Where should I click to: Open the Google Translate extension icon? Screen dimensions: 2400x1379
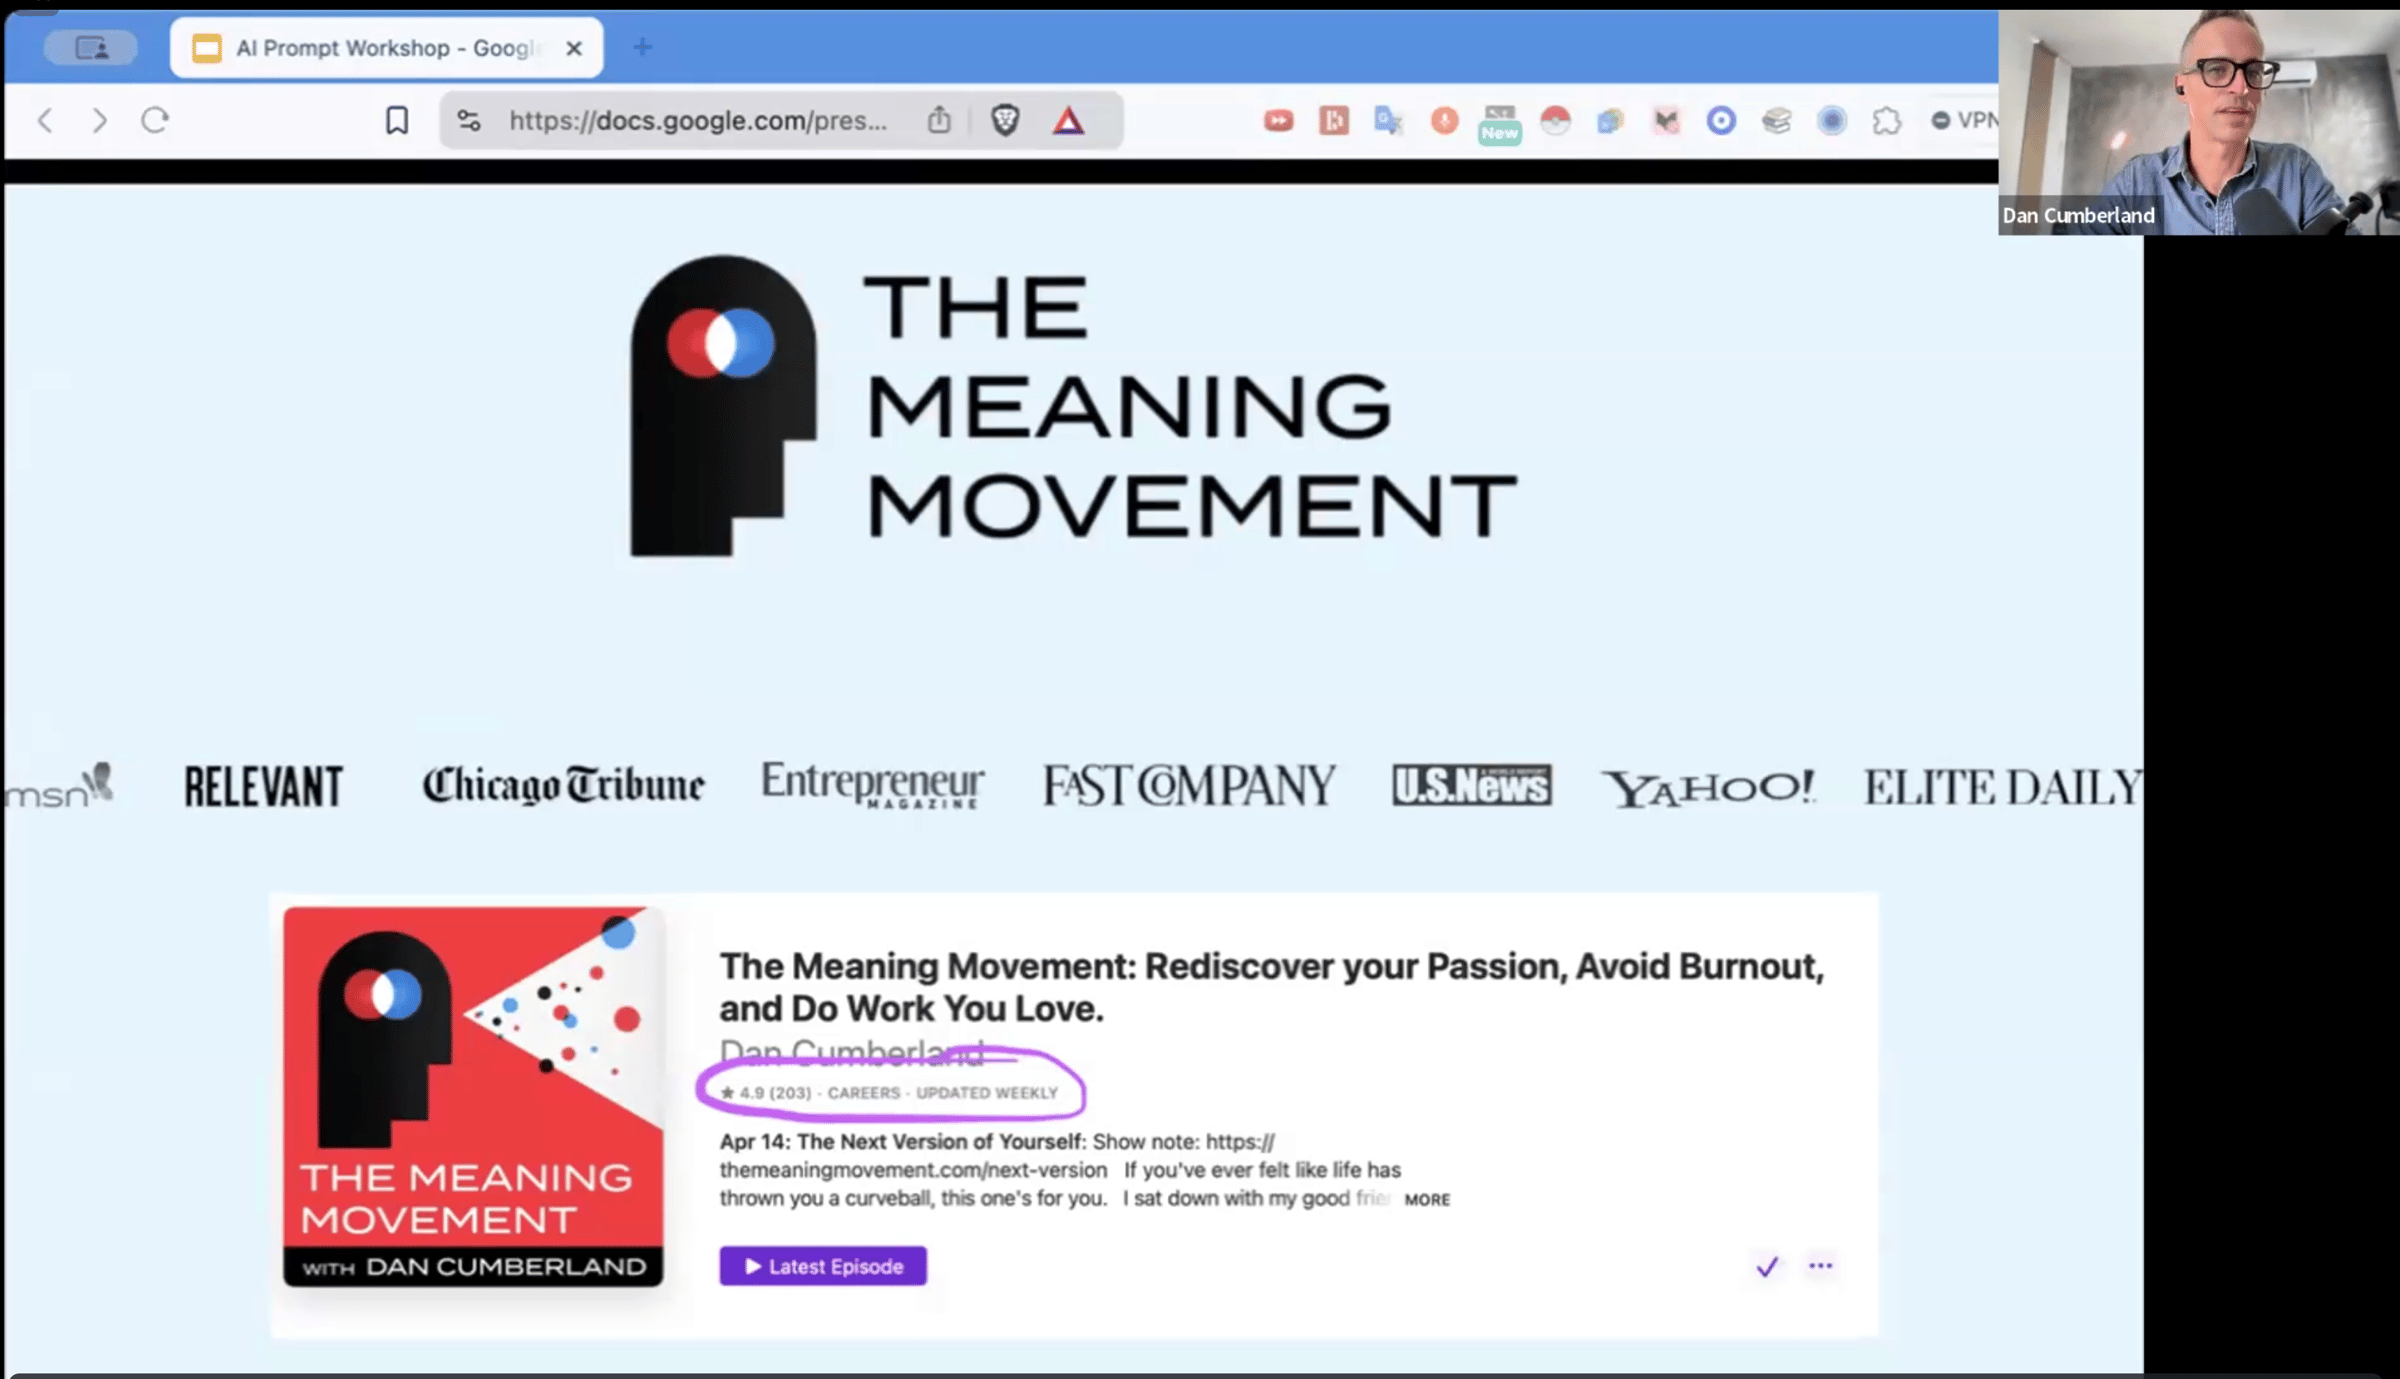click(x=1388, y=121)
